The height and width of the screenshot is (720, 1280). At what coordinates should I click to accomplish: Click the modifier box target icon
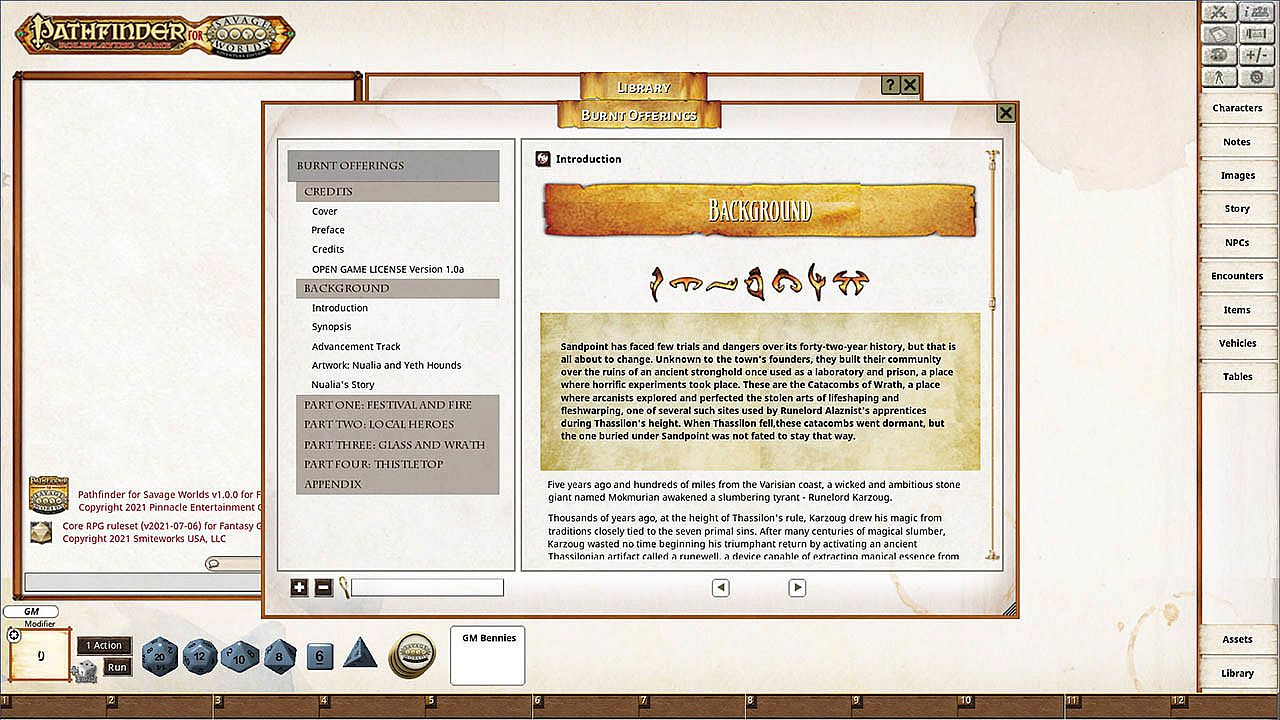coord(14,635)
